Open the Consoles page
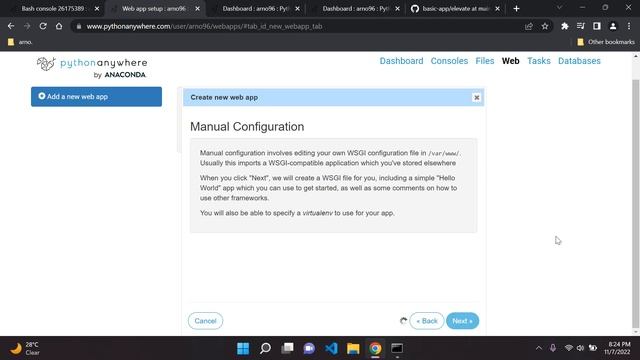Viewport: 640px width, 360px height. [x=449, y=61]
